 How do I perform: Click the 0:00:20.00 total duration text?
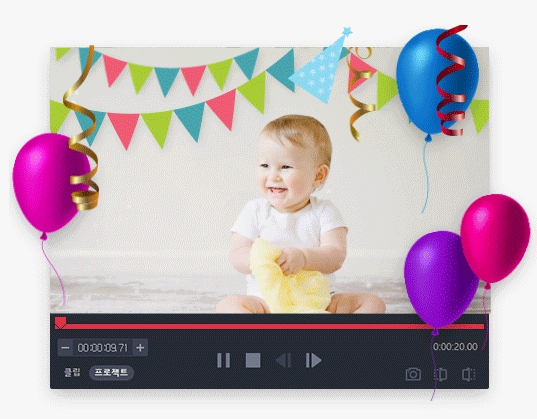(455, 347)
